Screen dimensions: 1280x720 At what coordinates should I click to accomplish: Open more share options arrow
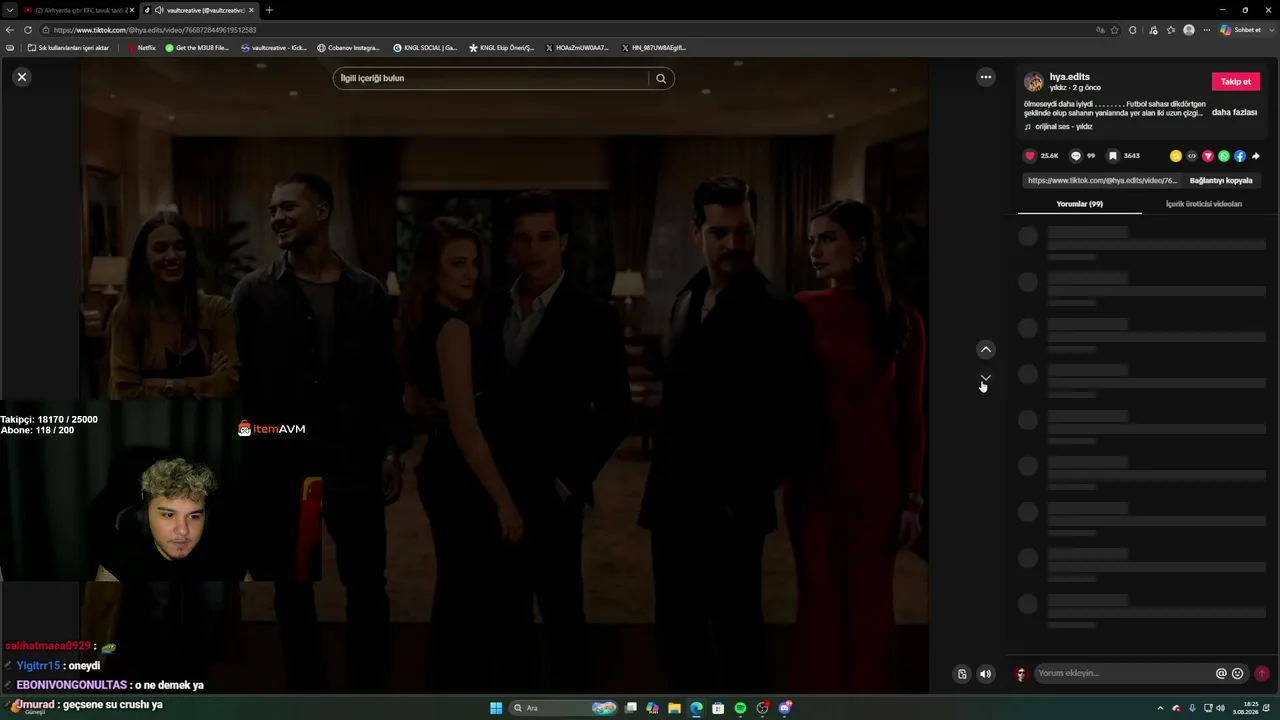1256,156
